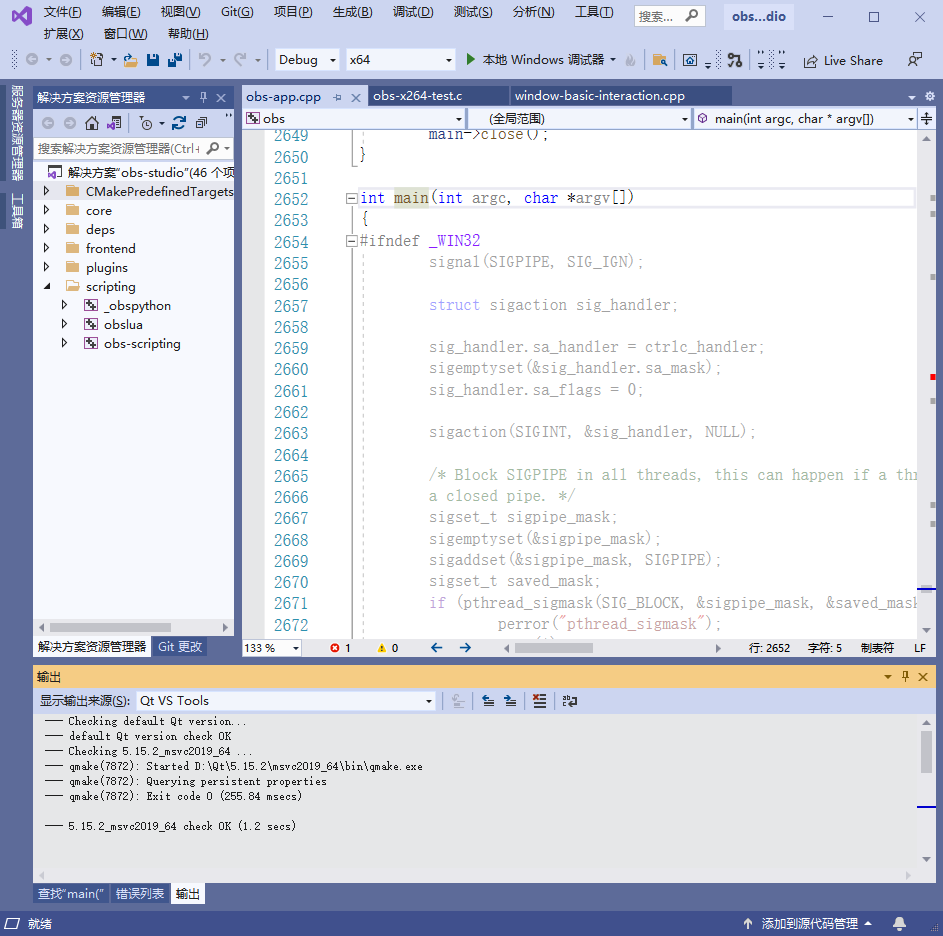Click the pending changes filter clock icon
Image resolution: width=943 pixels, height=936 pixels.
pos(146,123)
